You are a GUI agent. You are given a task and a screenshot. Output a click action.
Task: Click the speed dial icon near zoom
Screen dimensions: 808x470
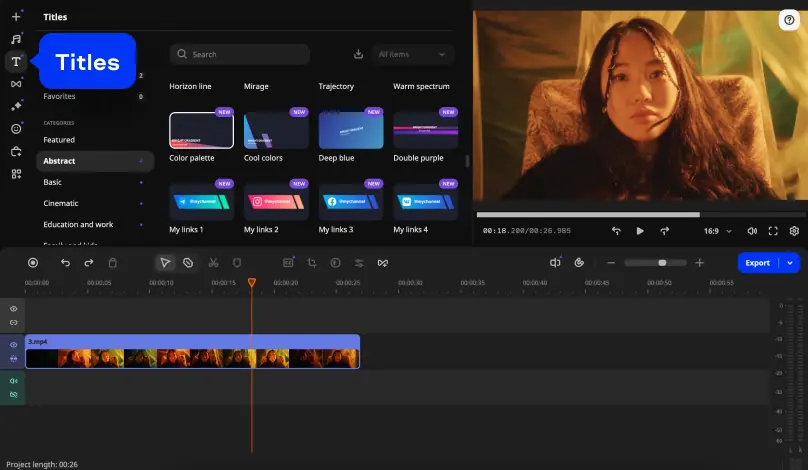tap(579, 262)
